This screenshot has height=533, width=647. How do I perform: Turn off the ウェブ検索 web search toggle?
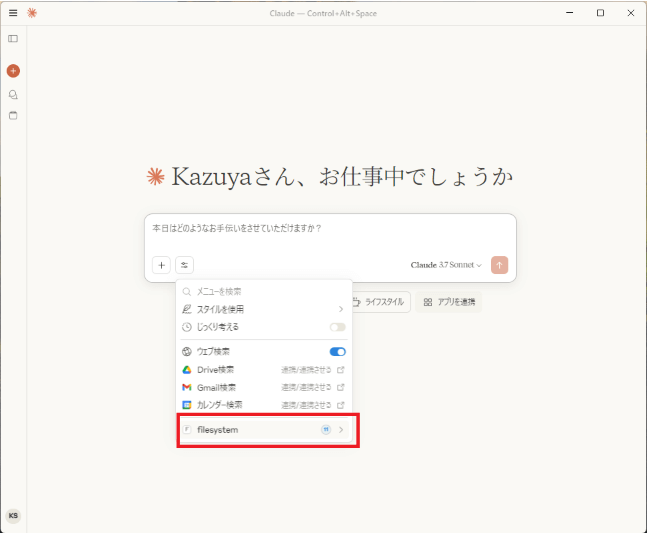(x=338, y=351)
